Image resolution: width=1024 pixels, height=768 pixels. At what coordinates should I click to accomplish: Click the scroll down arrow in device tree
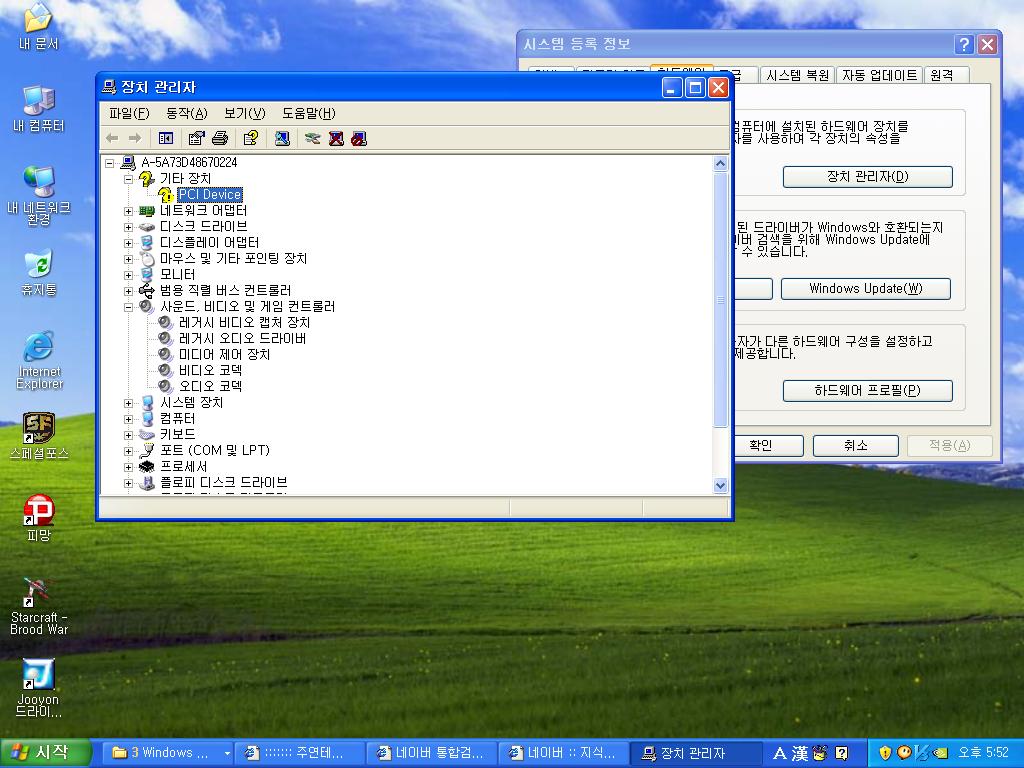720,485
